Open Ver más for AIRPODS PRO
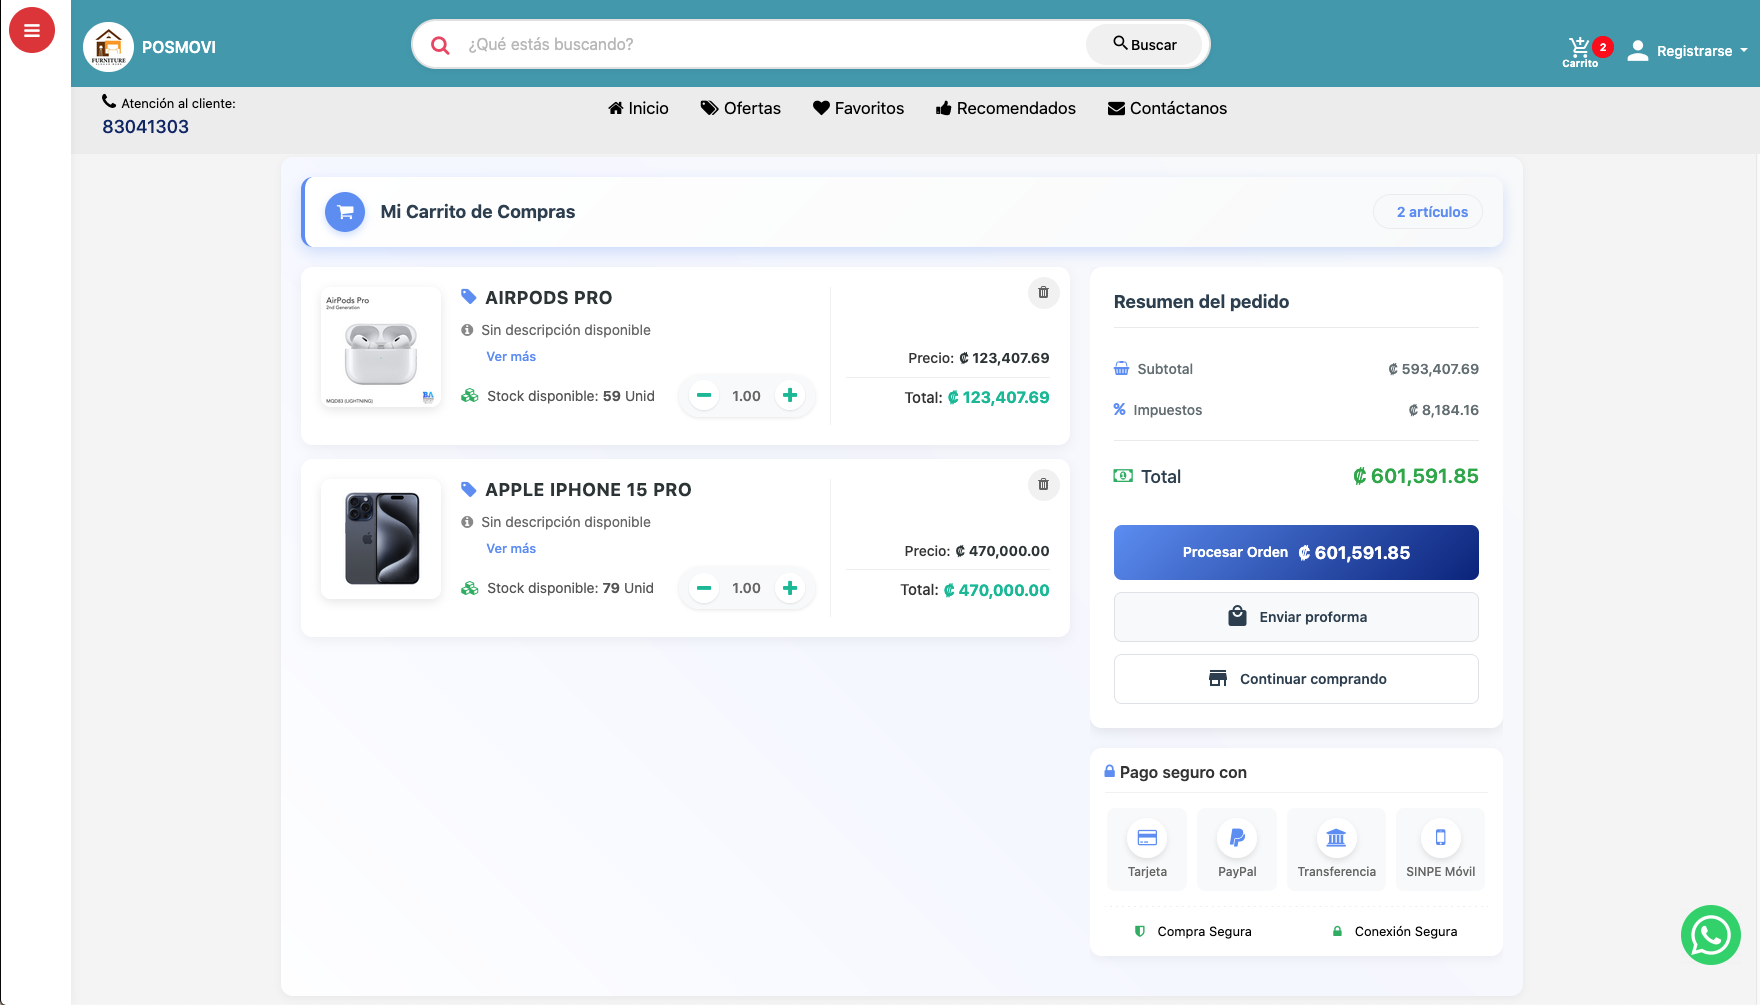Image resolution: width=1760 pixels, height=1005 pixels. (510, 356)
